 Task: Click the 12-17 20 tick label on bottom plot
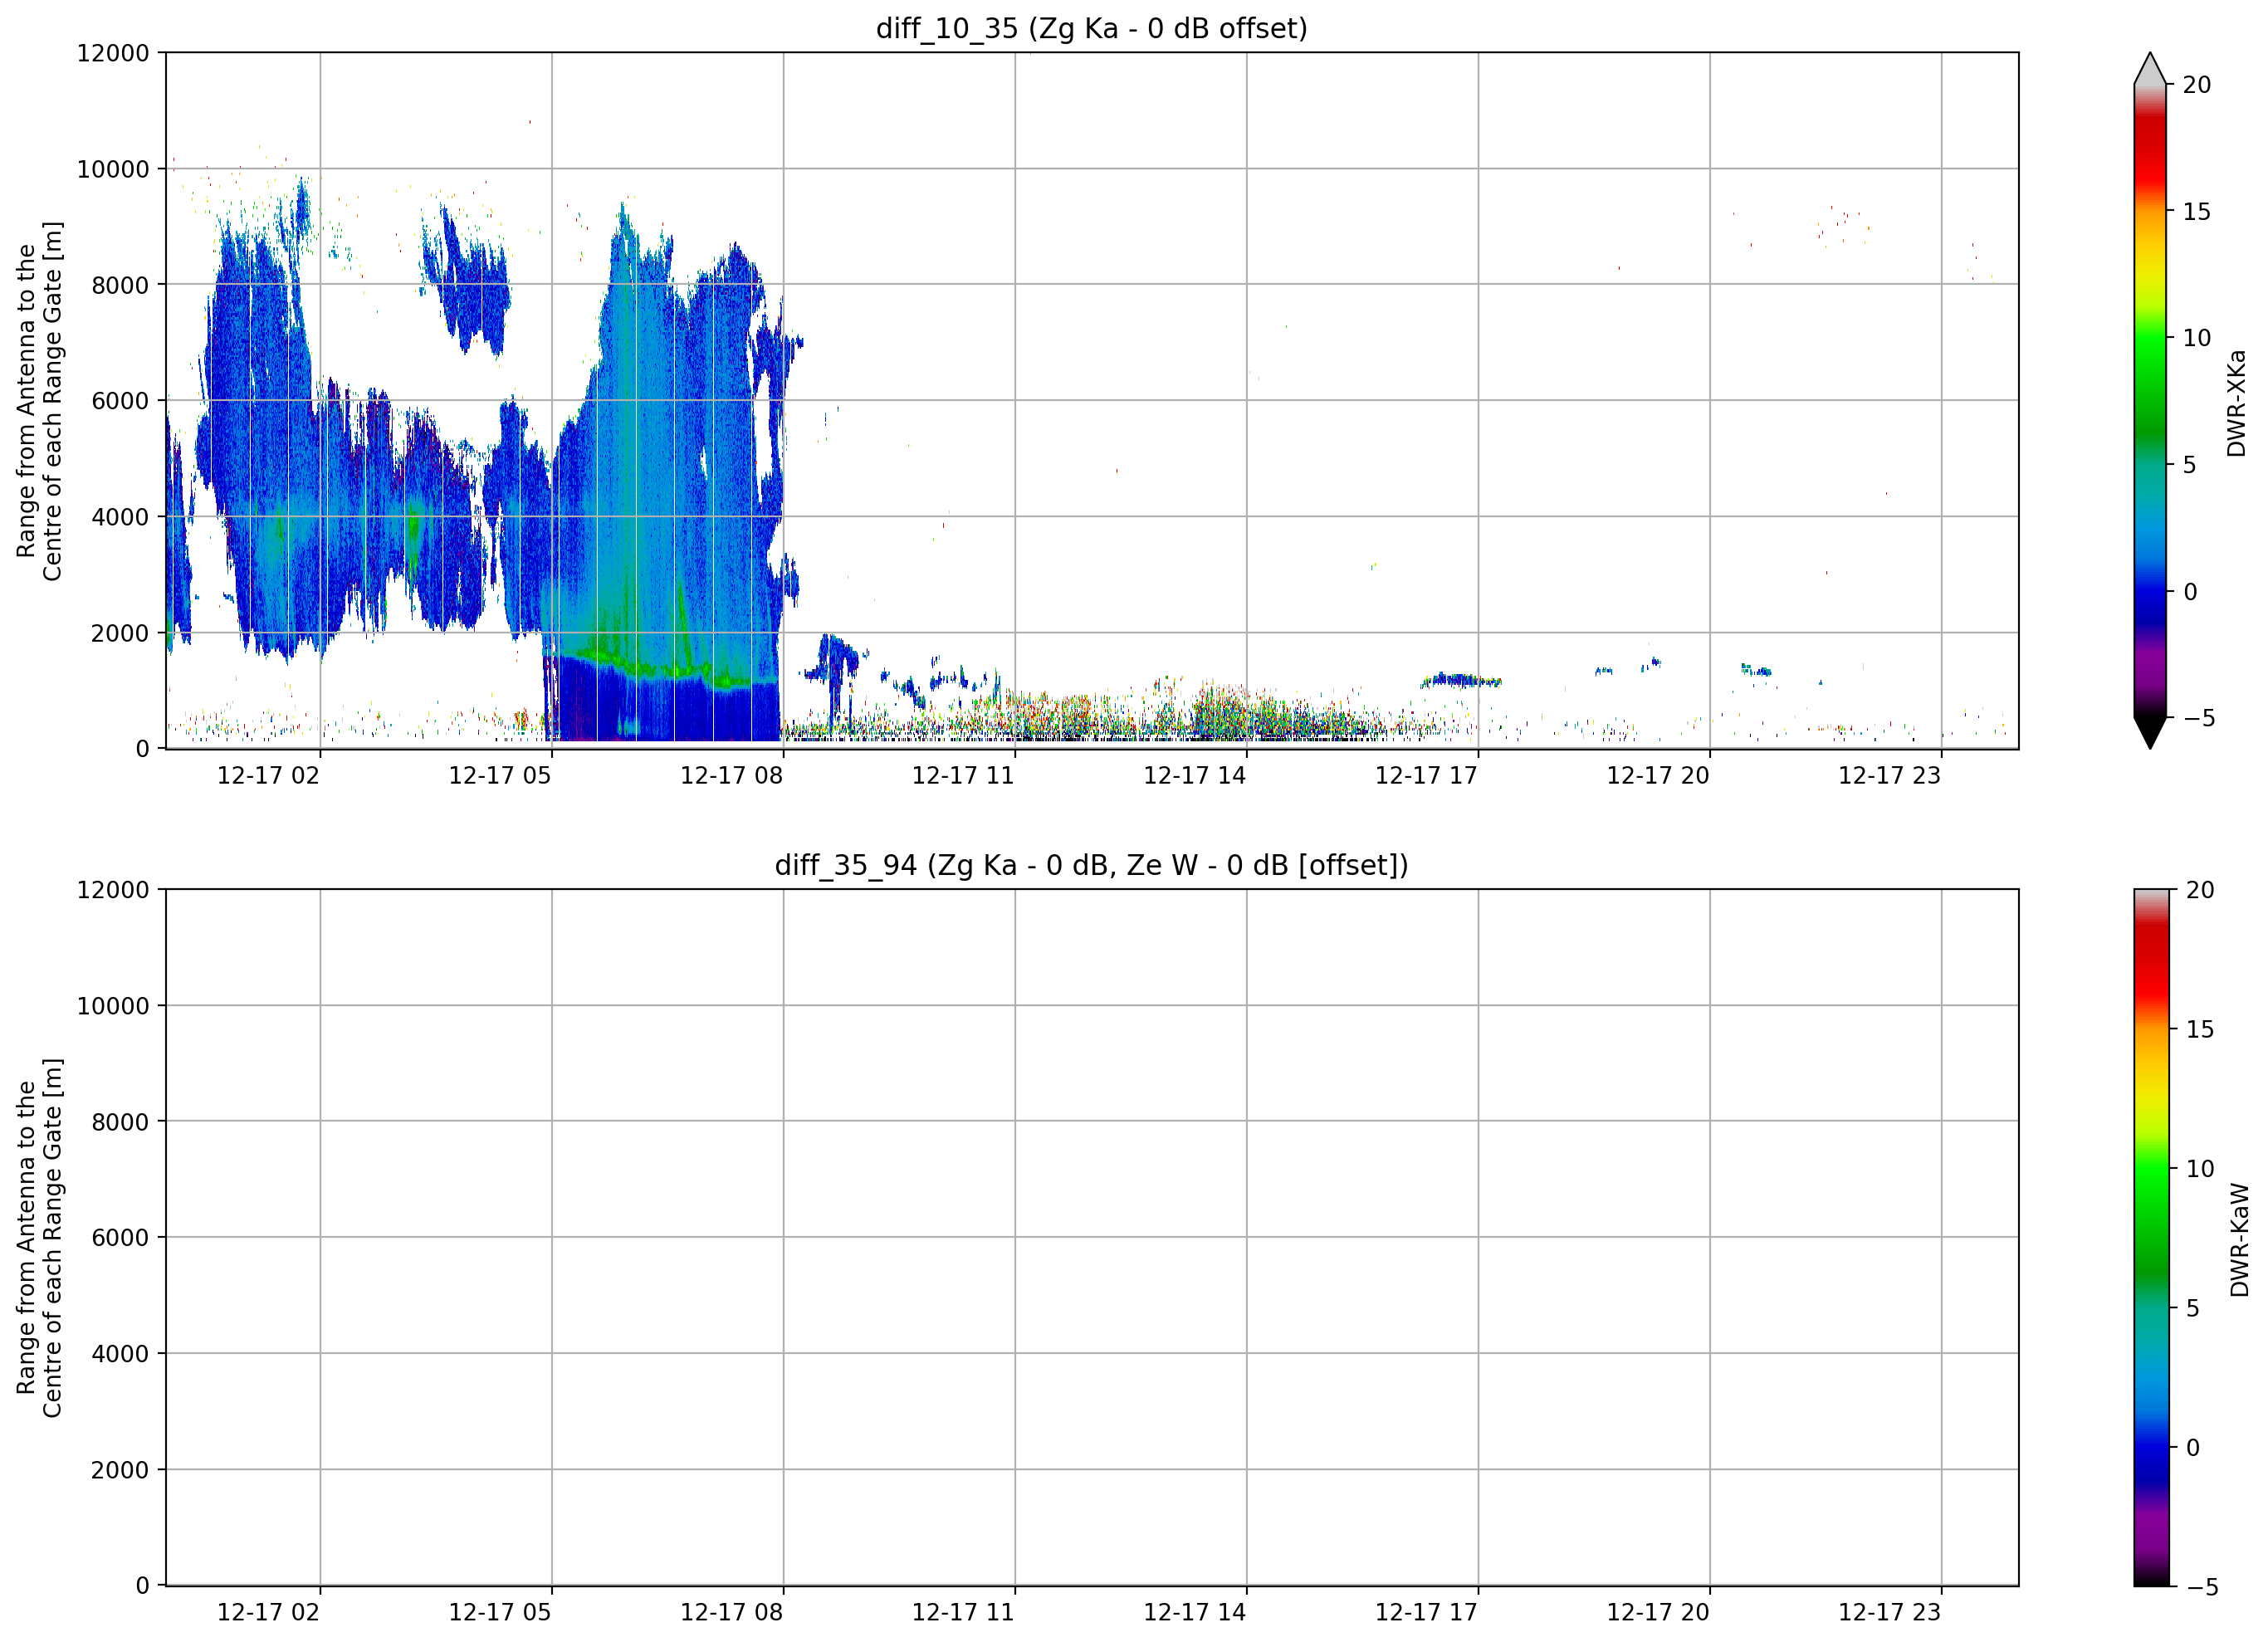(x=1658, y=1612)
